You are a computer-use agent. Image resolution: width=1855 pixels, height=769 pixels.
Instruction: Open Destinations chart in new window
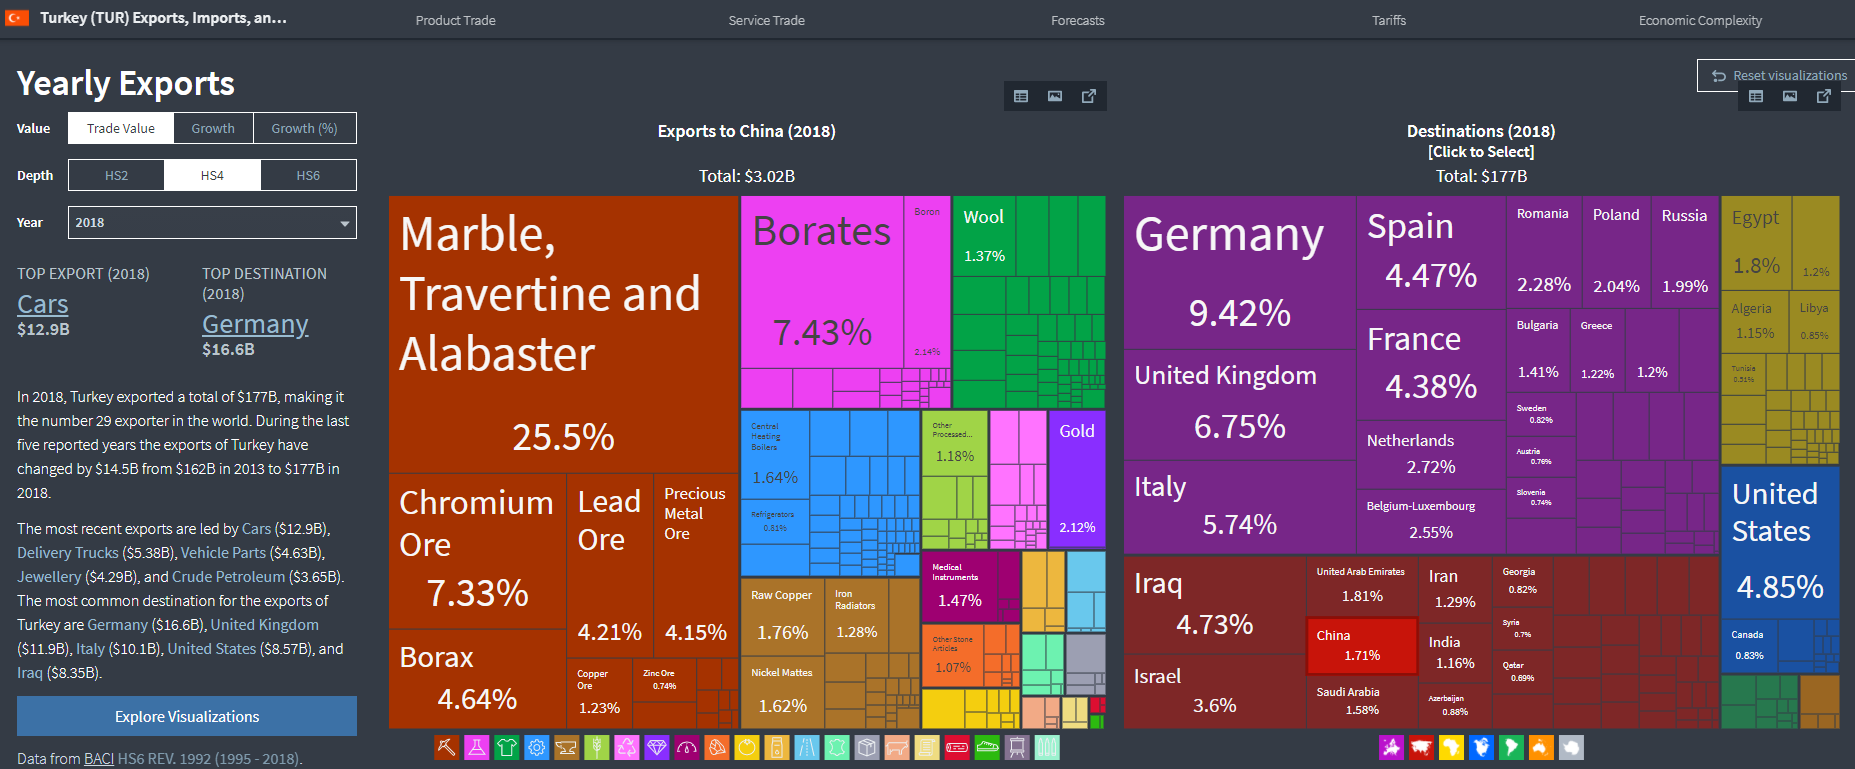click(x=1824, y=96)
